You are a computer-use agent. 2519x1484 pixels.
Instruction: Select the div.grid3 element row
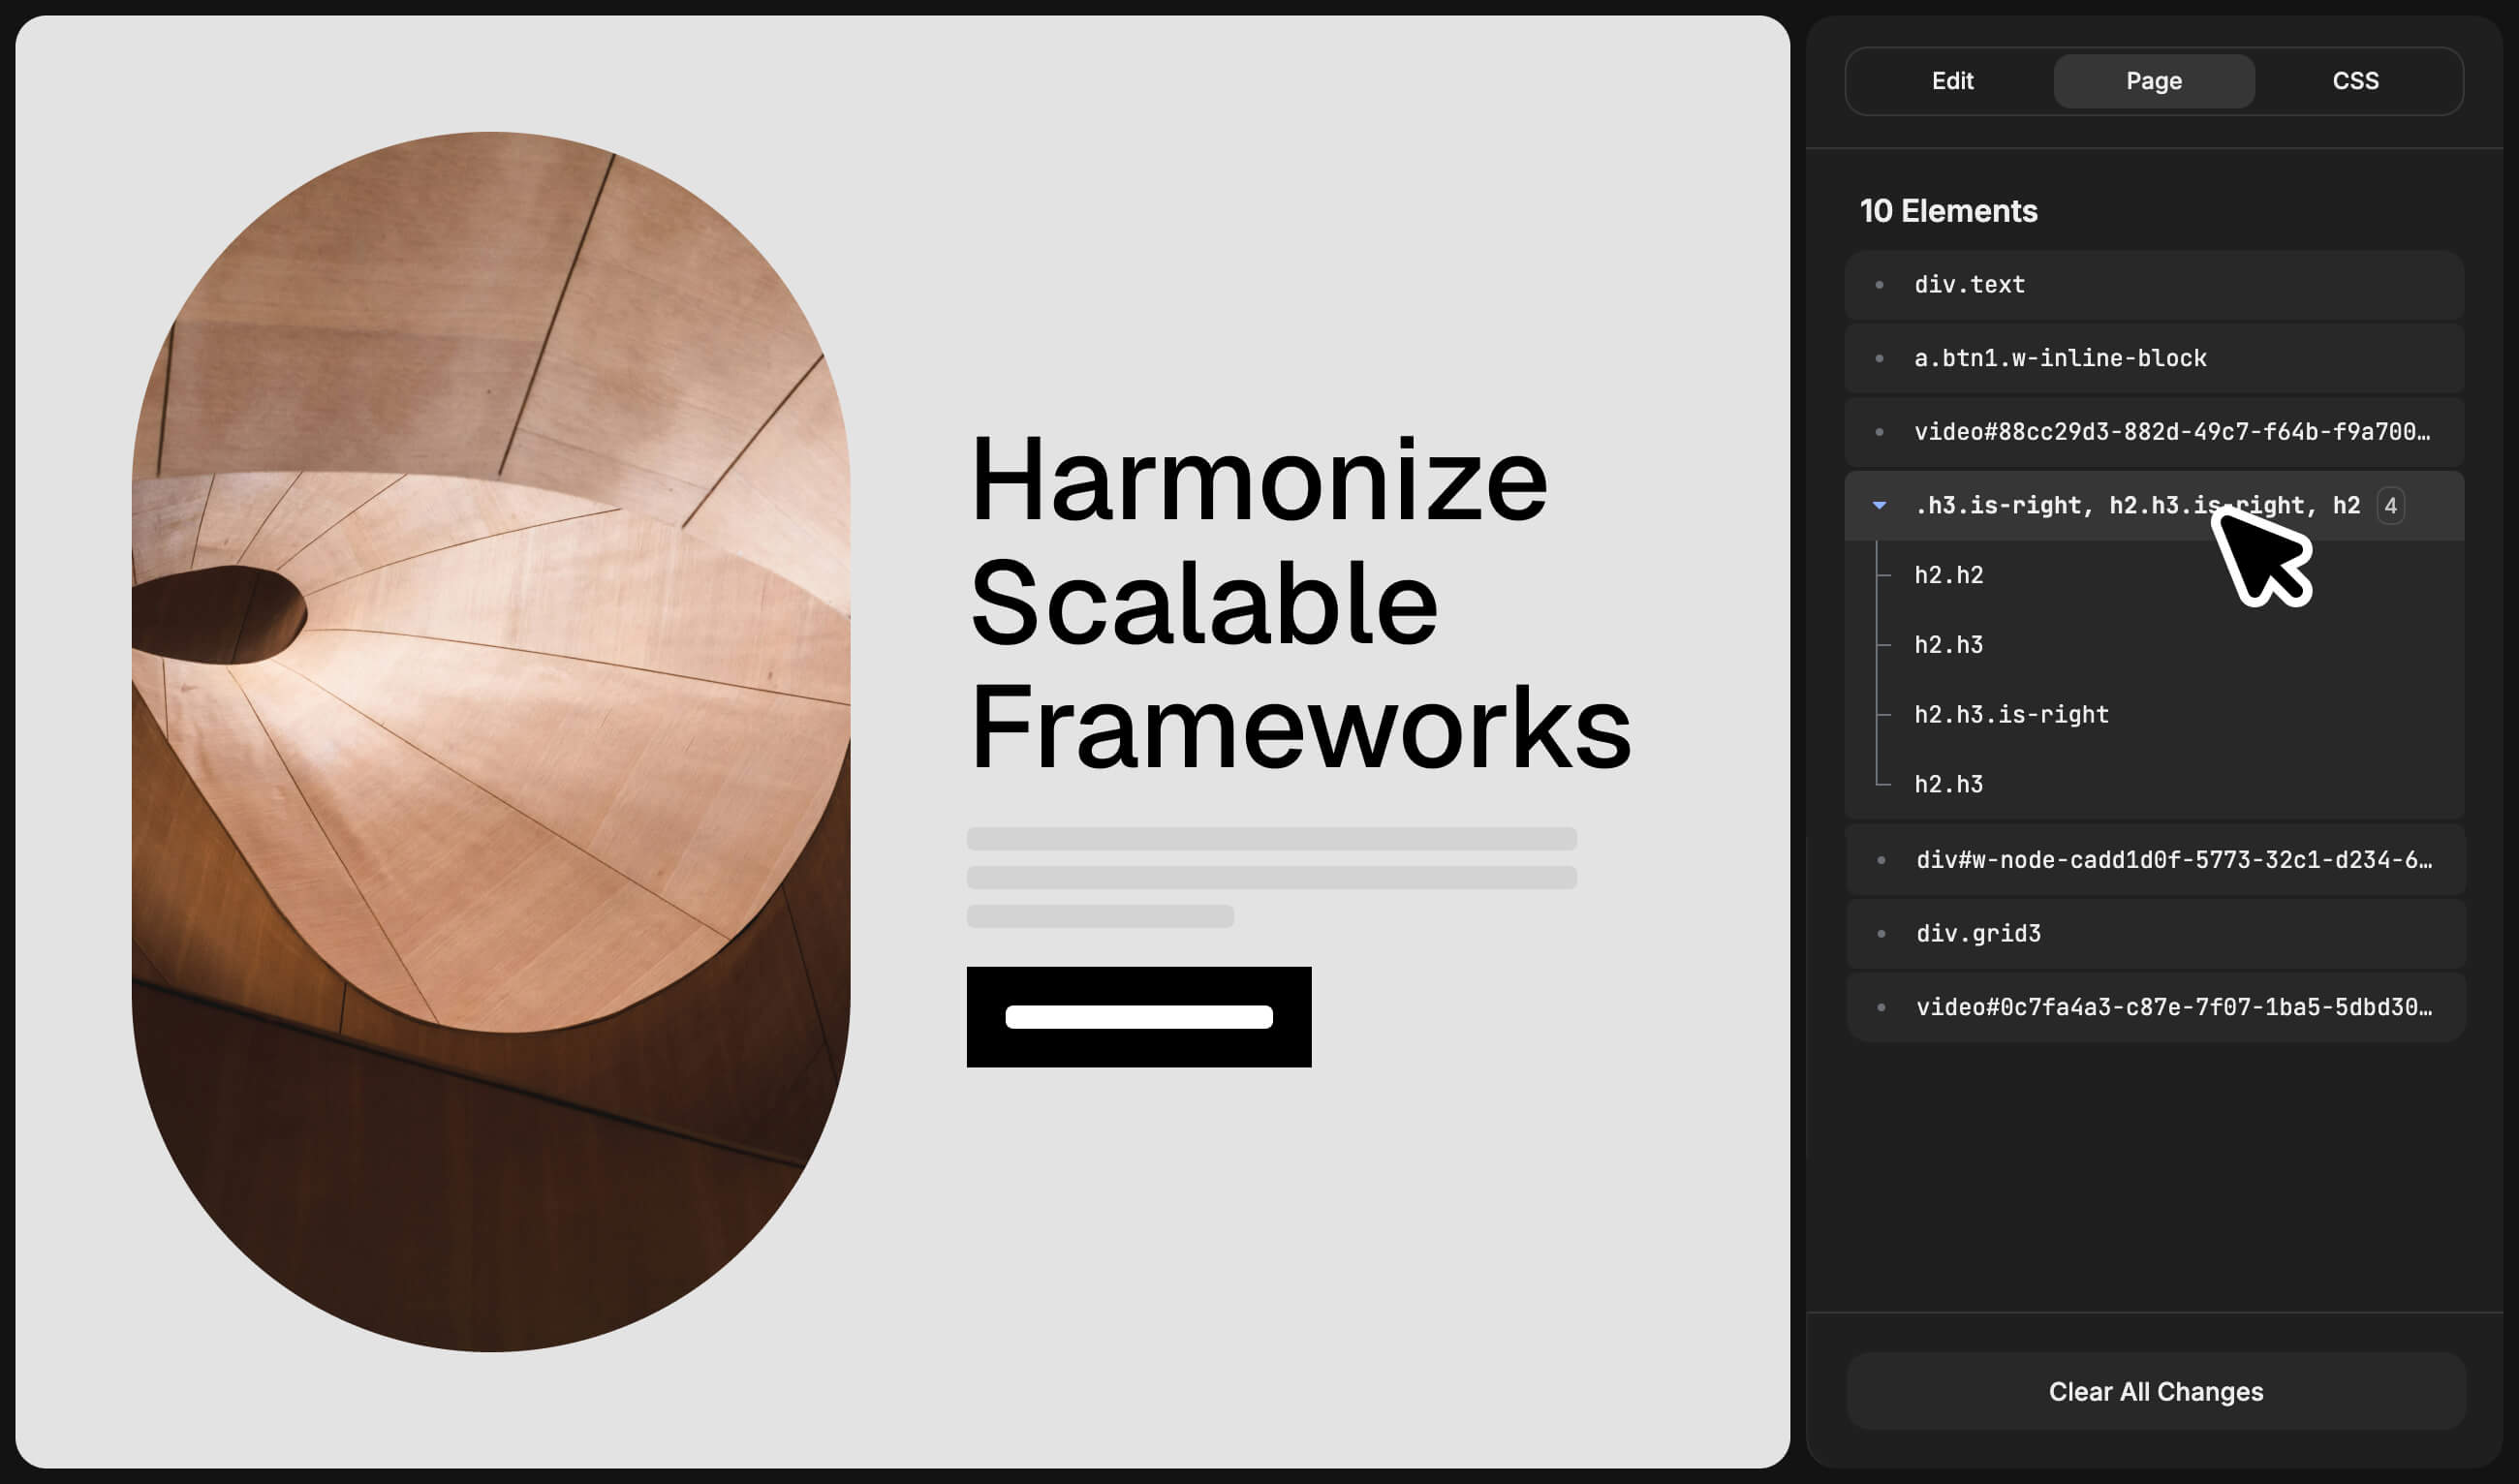click(2153, 934)
